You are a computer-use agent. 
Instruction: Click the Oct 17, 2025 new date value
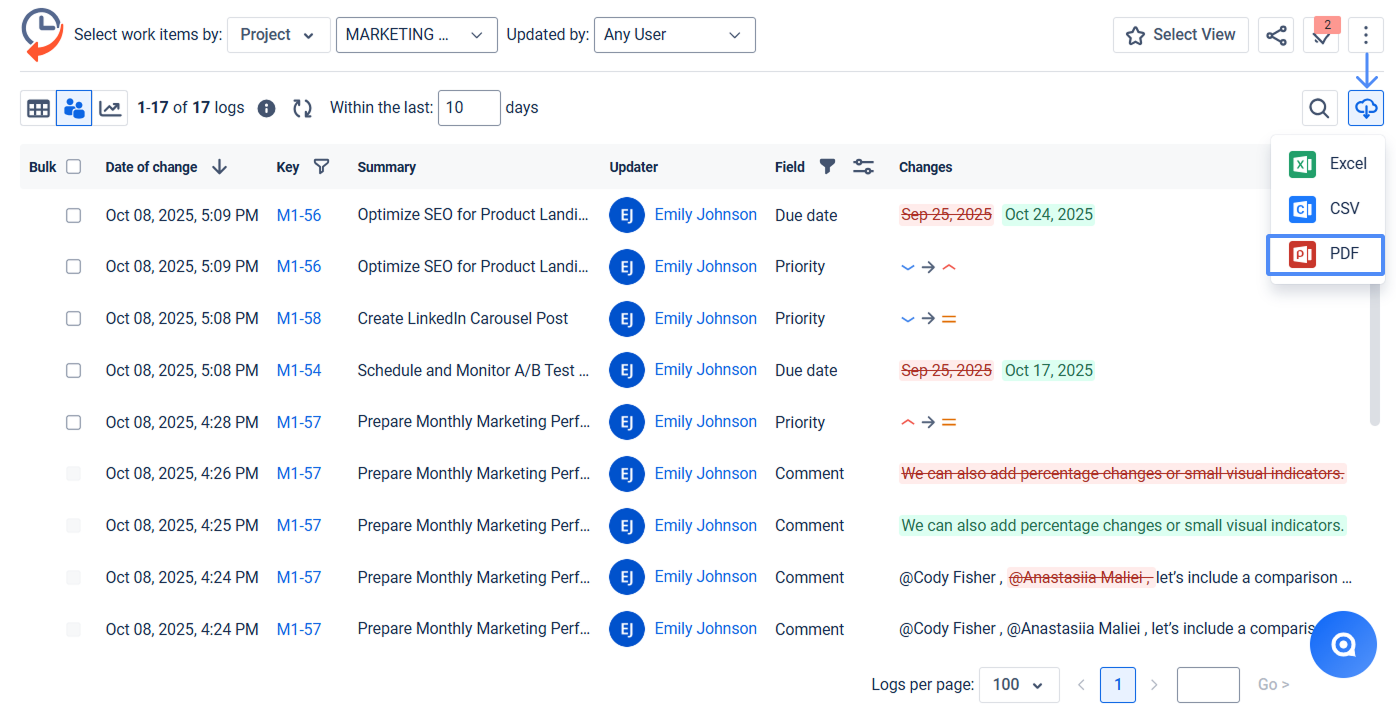[x=1049, y=370]
